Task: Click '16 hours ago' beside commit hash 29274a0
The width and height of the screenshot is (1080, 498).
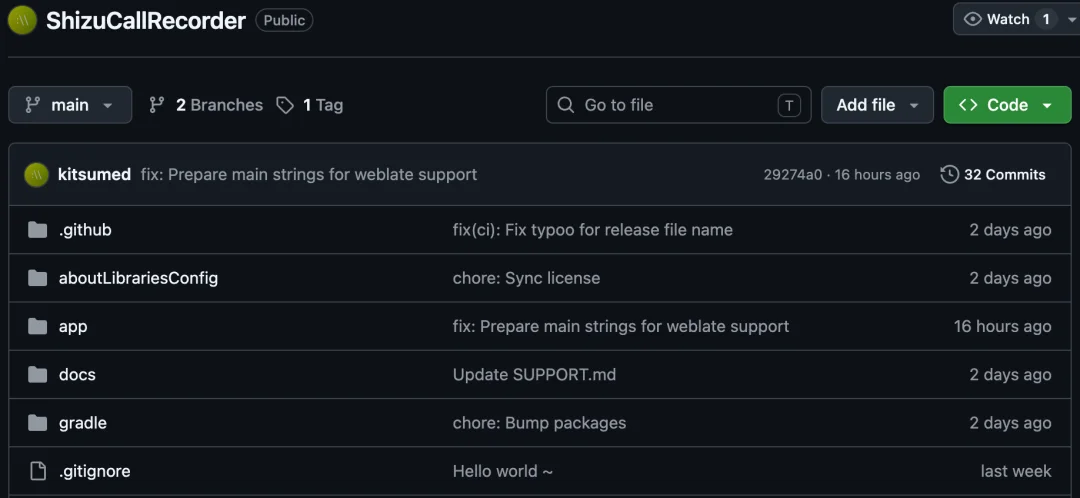Action: (877, 175)
